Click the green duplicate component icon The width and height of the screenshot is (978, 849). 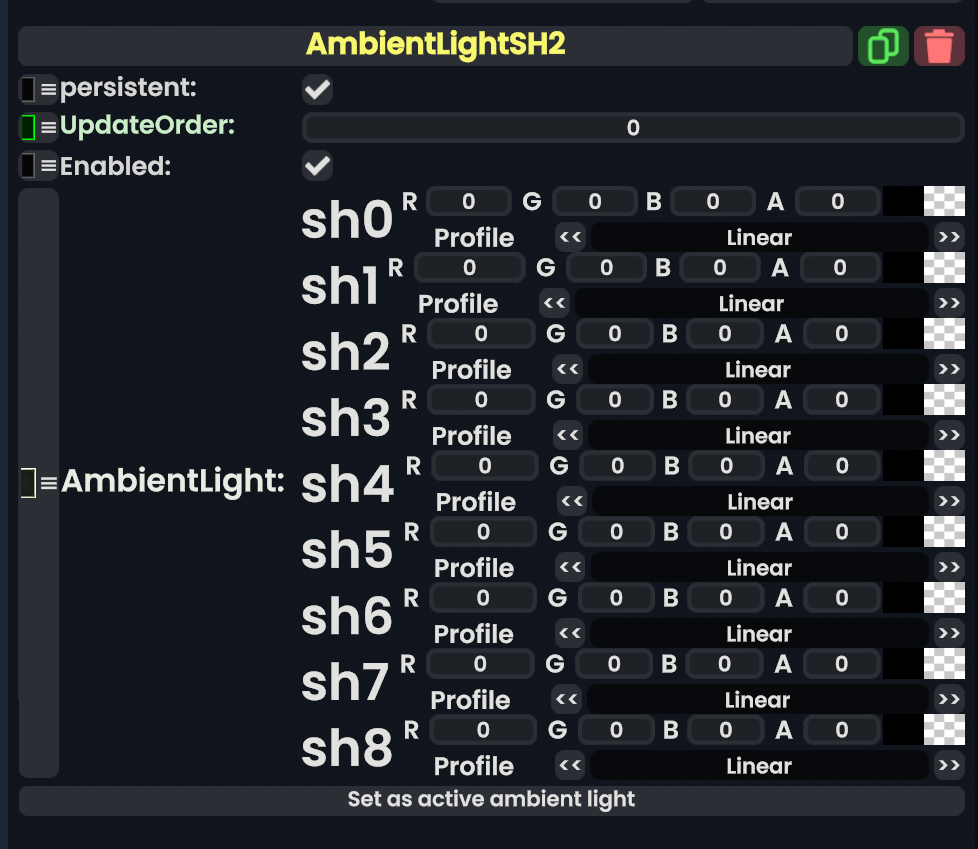point(883,47)
